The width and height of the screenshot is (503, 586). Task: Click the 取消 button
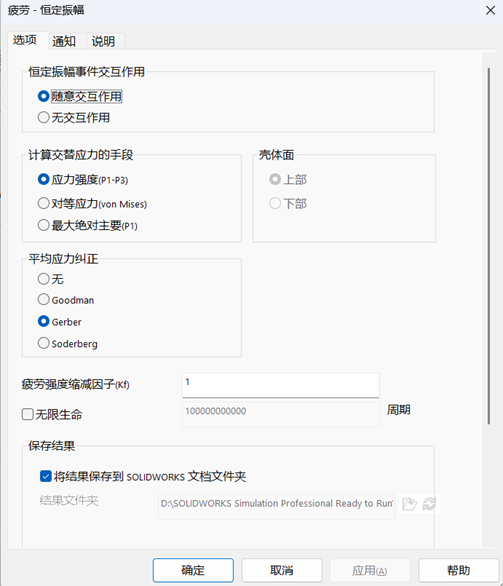pos(282,570)
